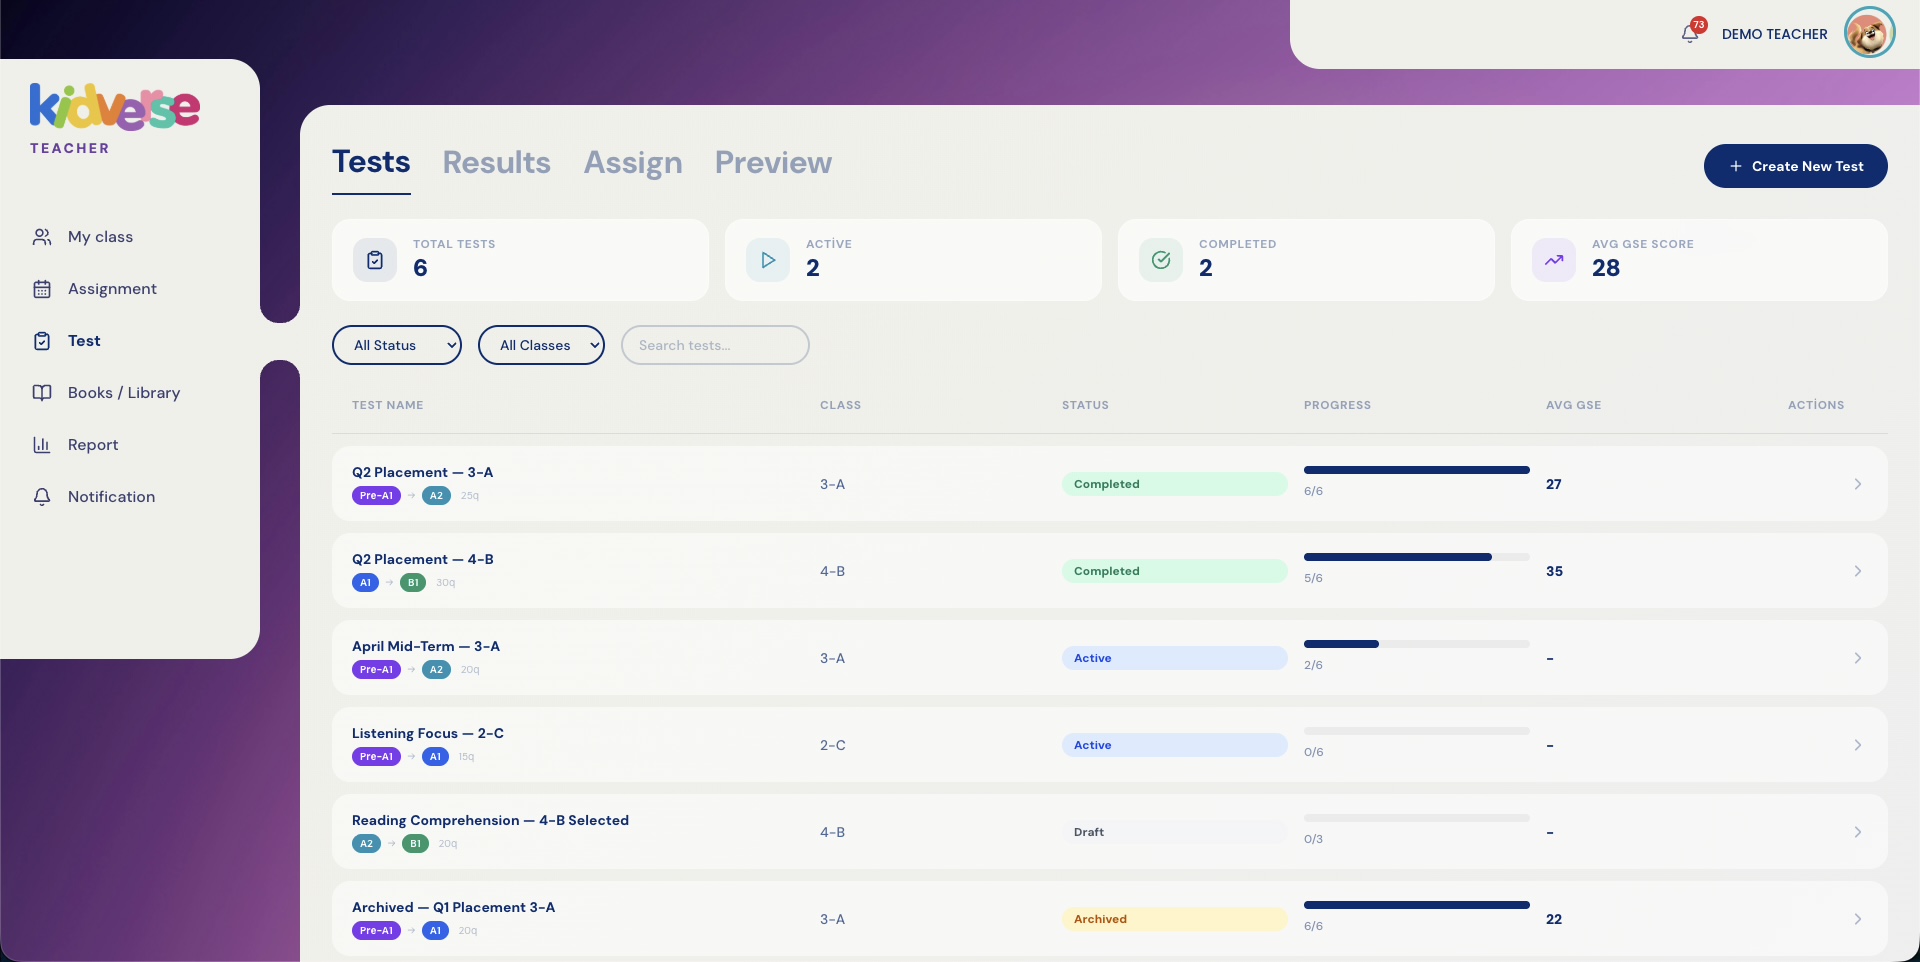Click the notification bell icon
Image resolution: width=1920 pixels, height=962 pixels.
(x=1690, y=34)
